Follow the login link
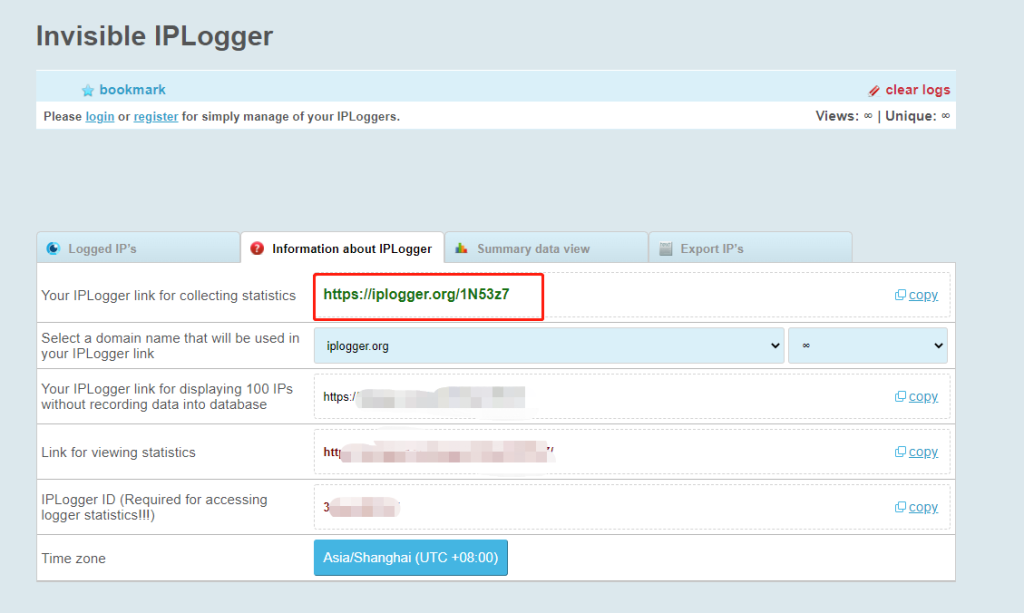The height and width of the screenshot is (613, 1024). 100,116
